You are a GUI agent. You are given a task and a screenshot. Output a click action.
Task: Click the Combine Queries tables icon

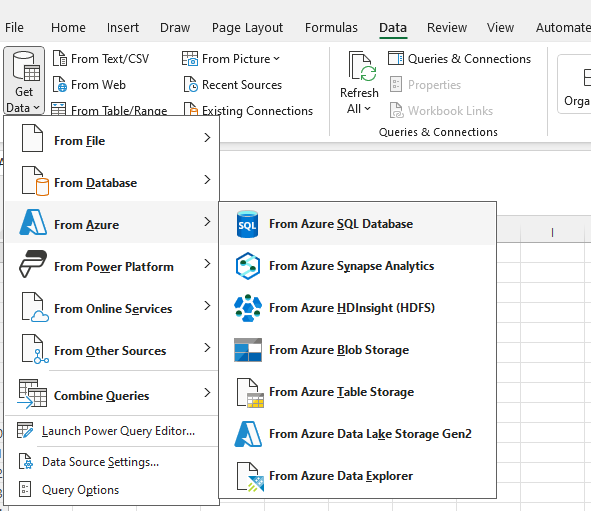tap(32, 394)
